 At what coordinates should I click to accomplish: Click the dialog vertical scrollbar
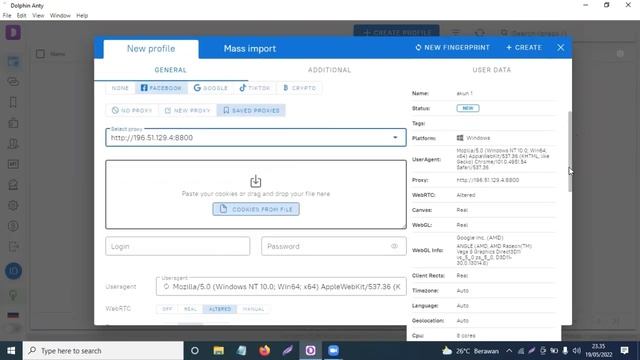tap(570, 151)
